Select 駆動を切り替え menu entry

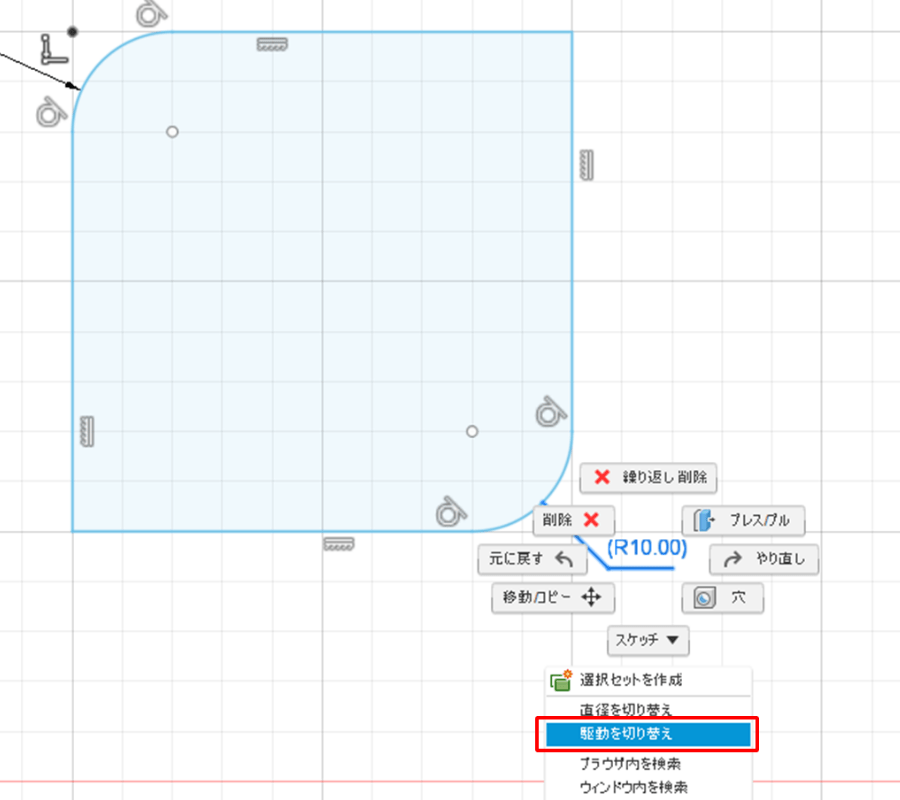(x=648, y=734)
